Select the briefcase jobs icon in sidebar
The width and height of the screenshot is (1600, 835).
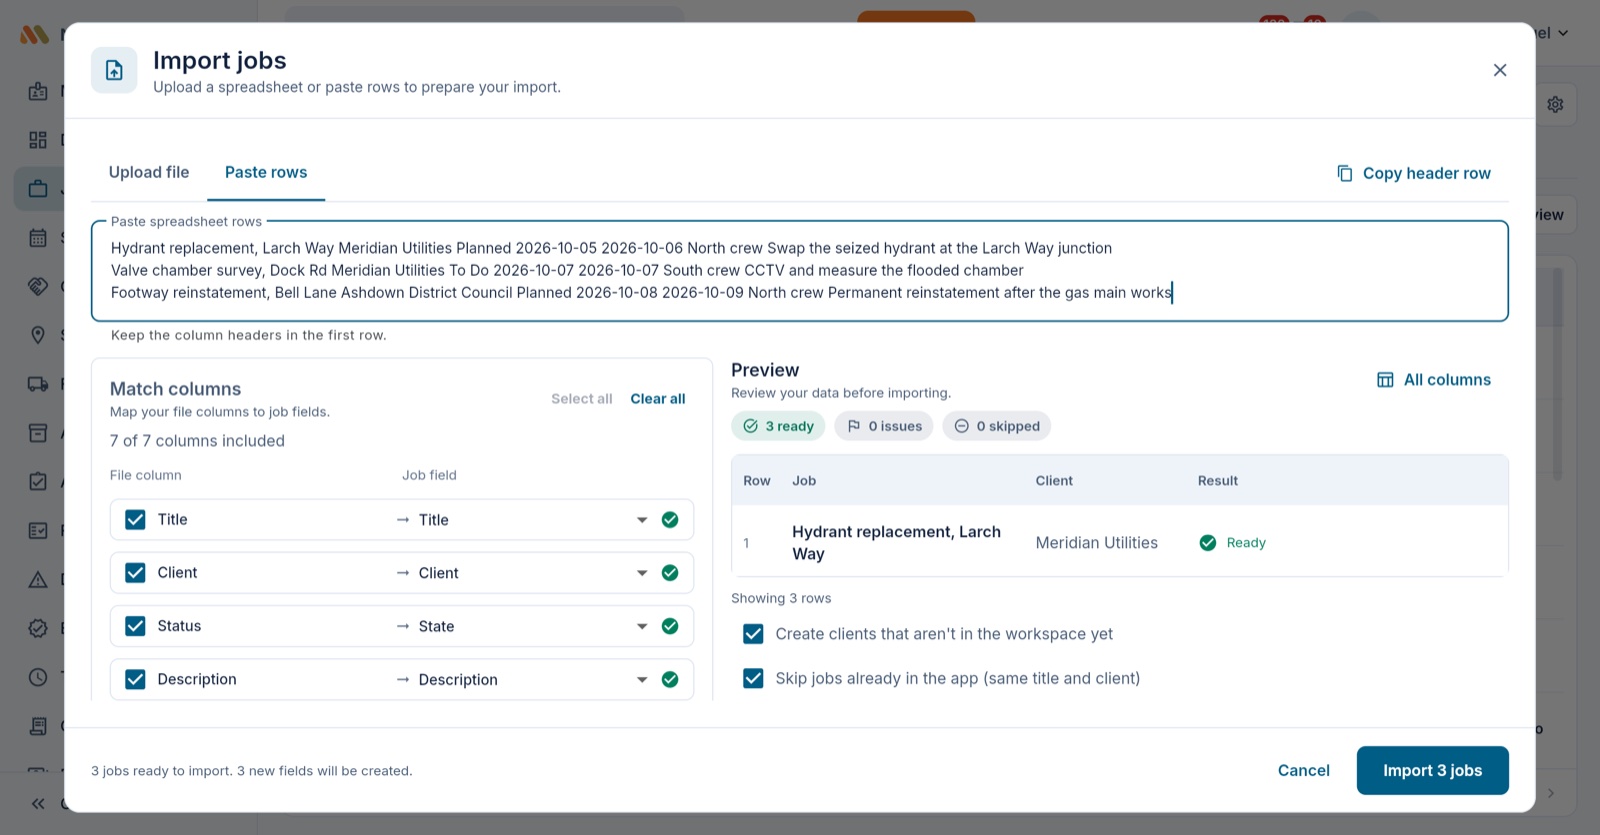tap(38, 188)
